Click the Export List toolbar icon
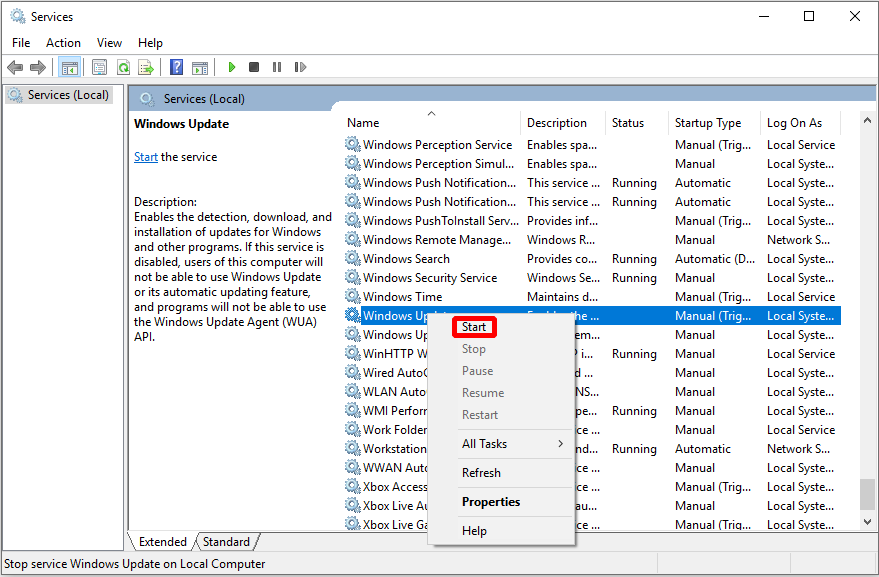The width and height of the screenshot is (879, 577). coord(146,67)
